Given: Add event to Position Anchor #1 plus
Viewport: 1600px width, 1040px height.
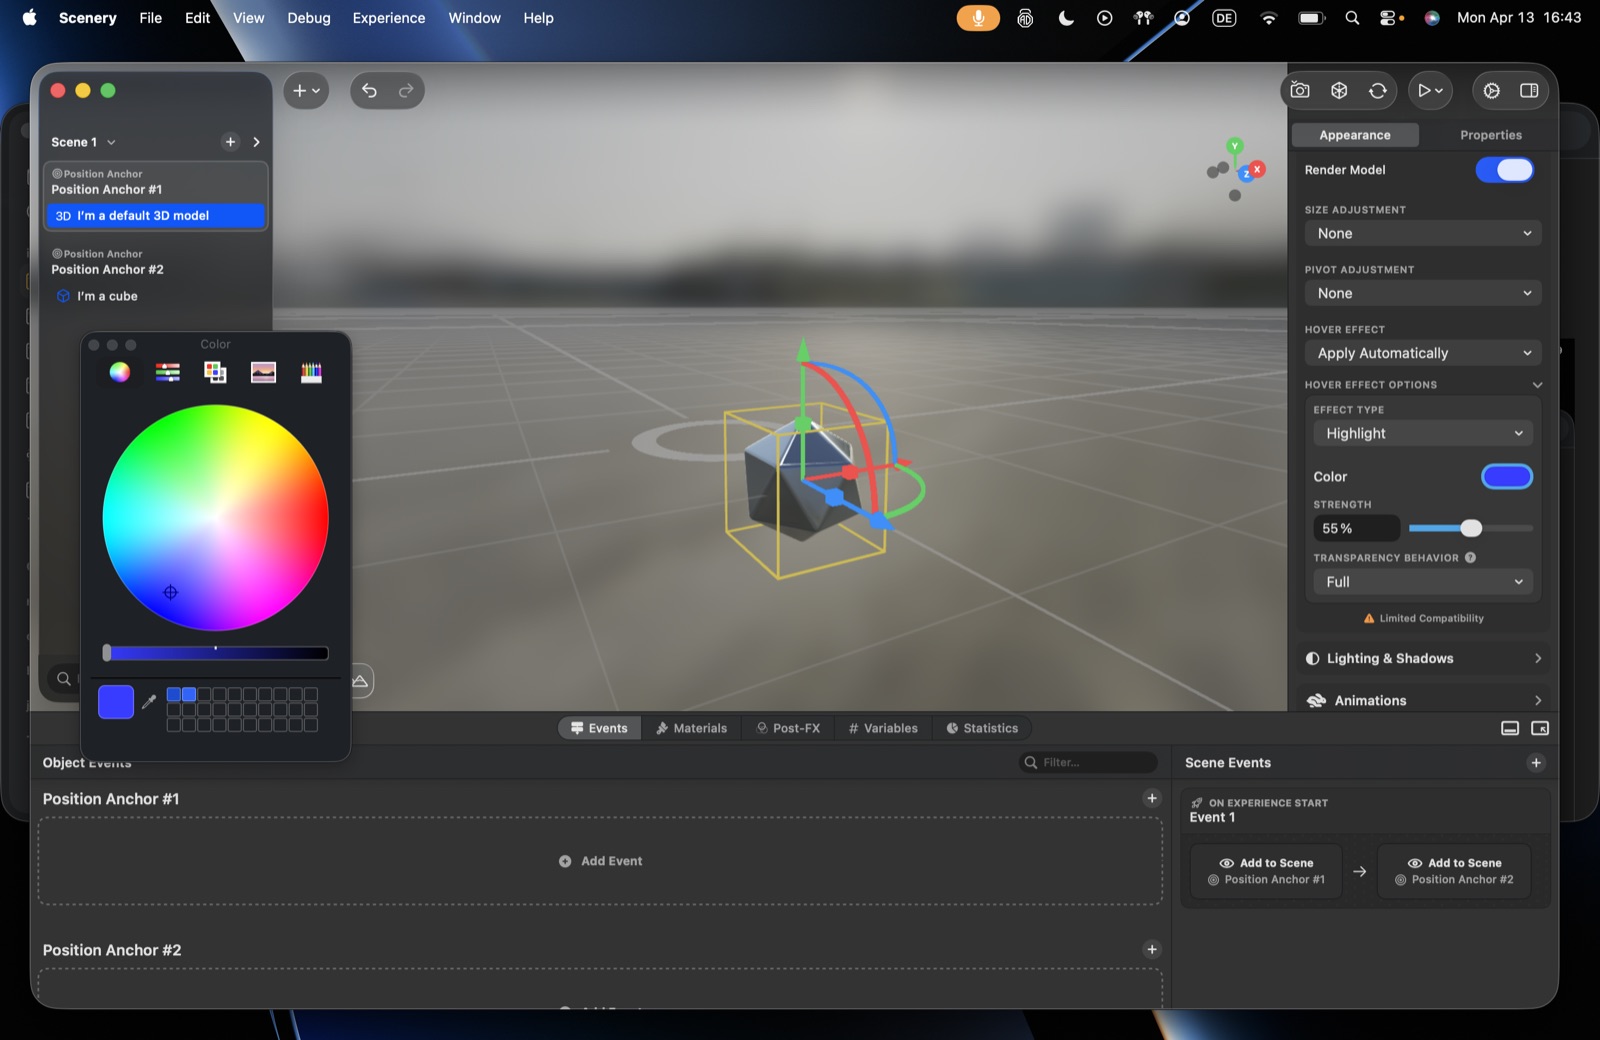Looking at the screenshot, I should click(1152, 798).
